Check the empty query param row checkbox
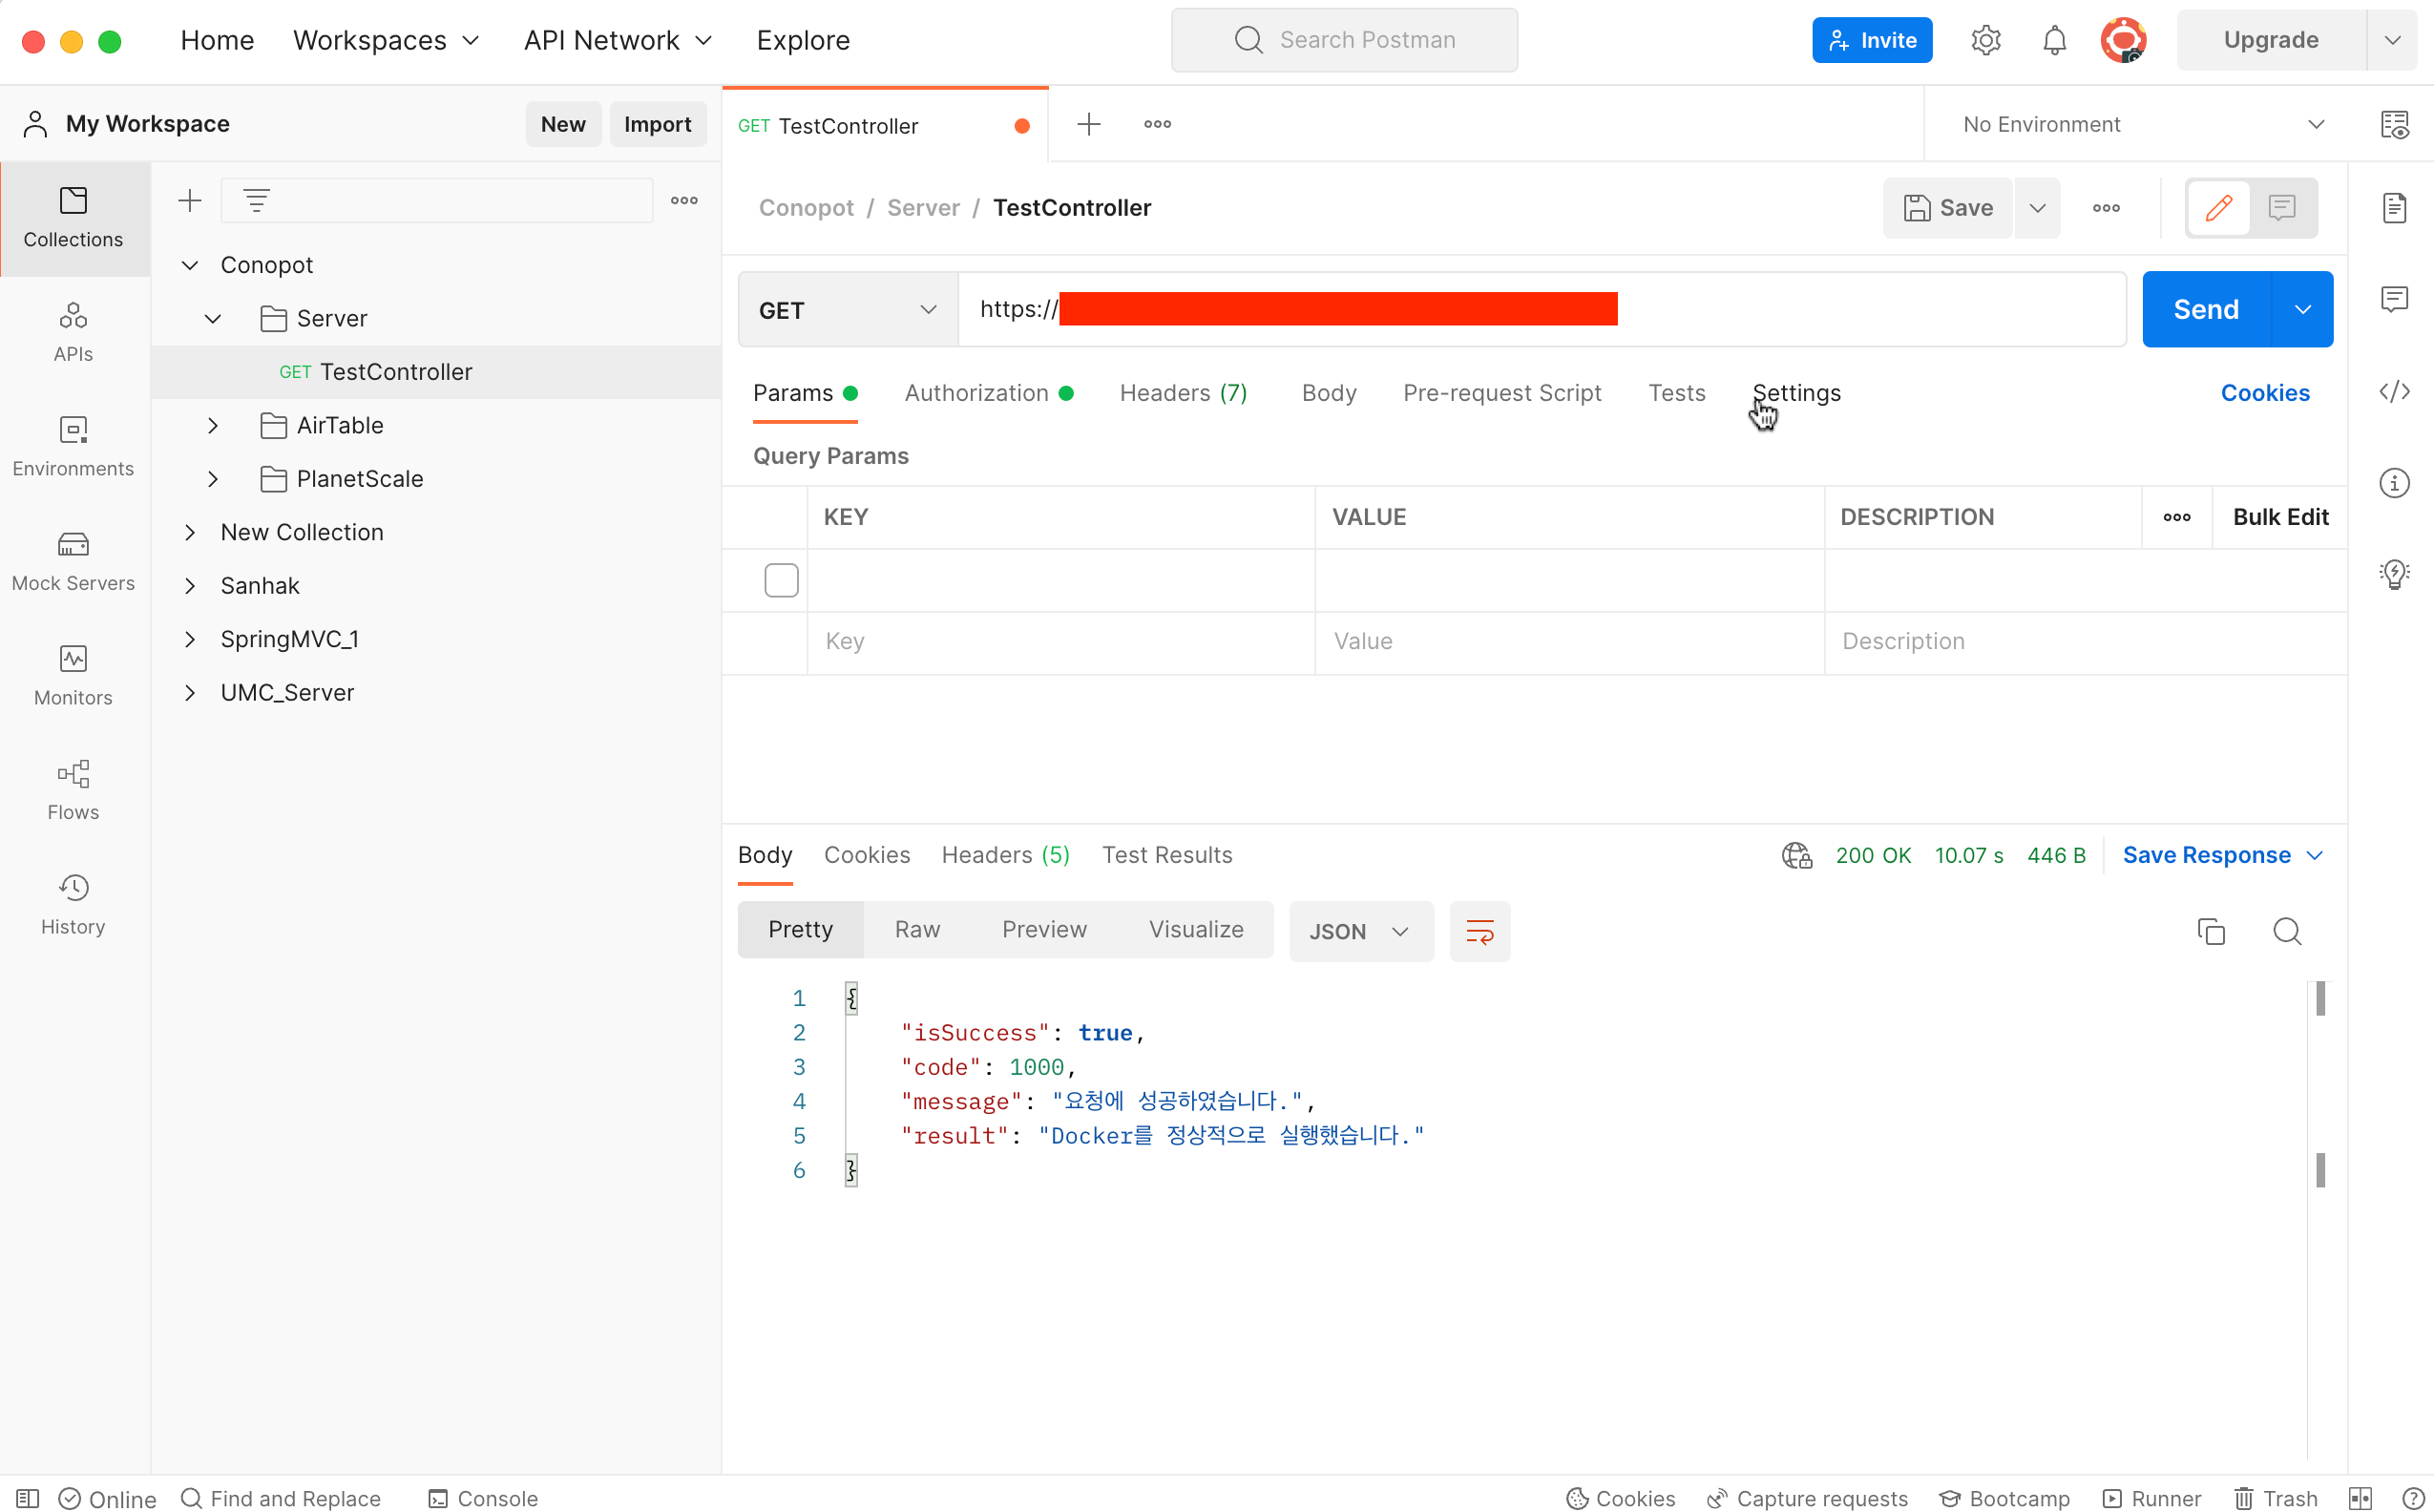 pos(781,580)
